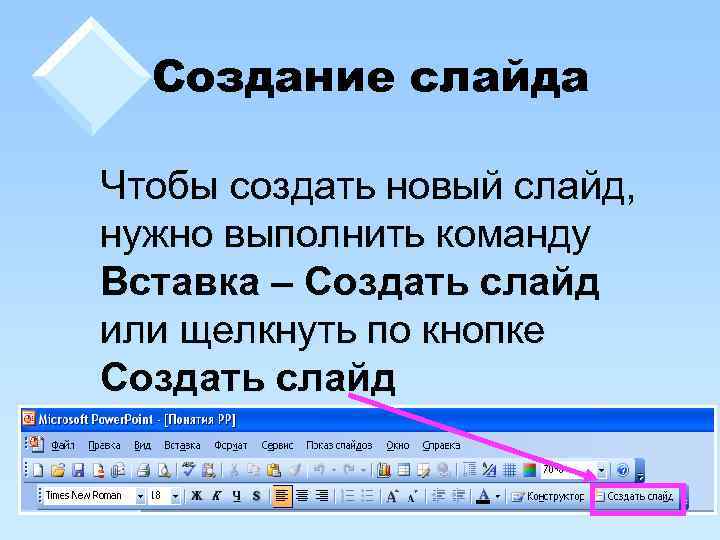
Task: Open the Research pane icon
Action: tap(209, 470)
